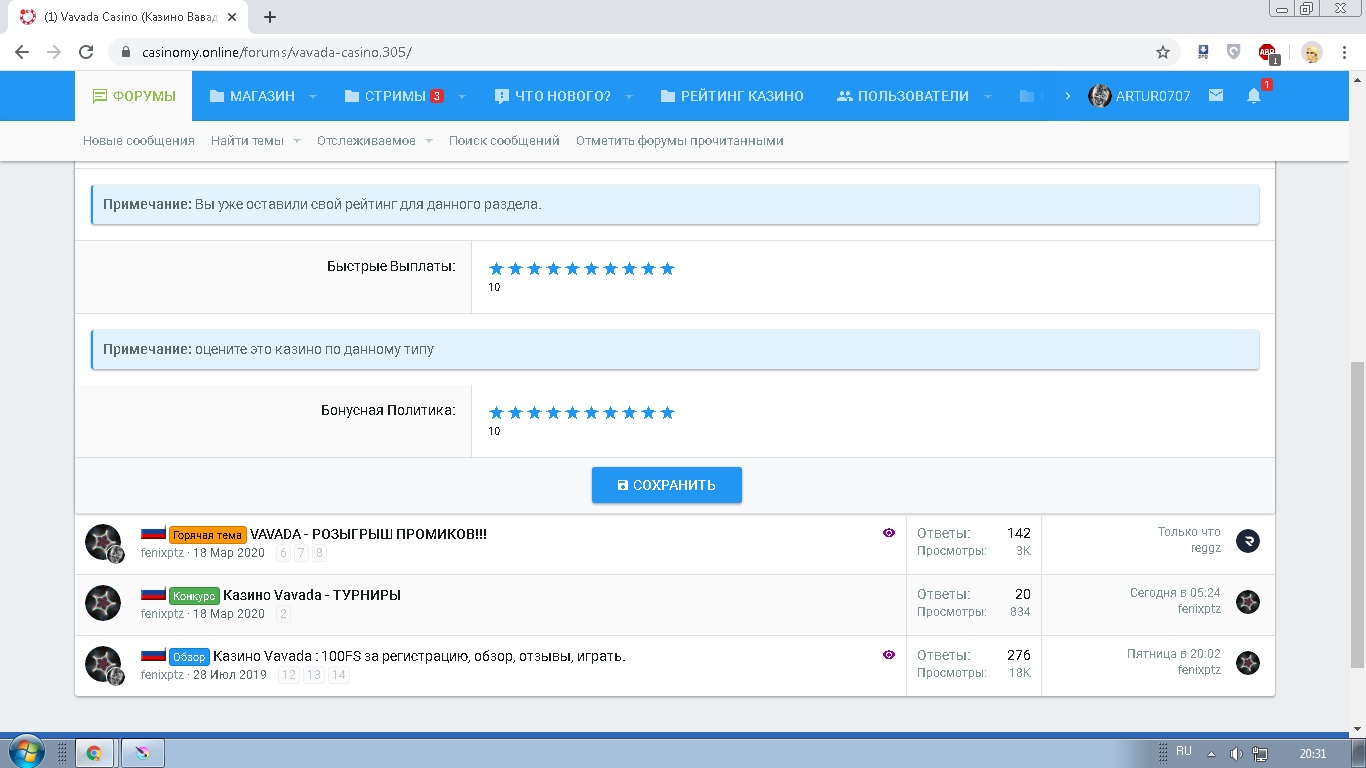
Task: Click the browser forward arrow
Action: click(54, 52)
